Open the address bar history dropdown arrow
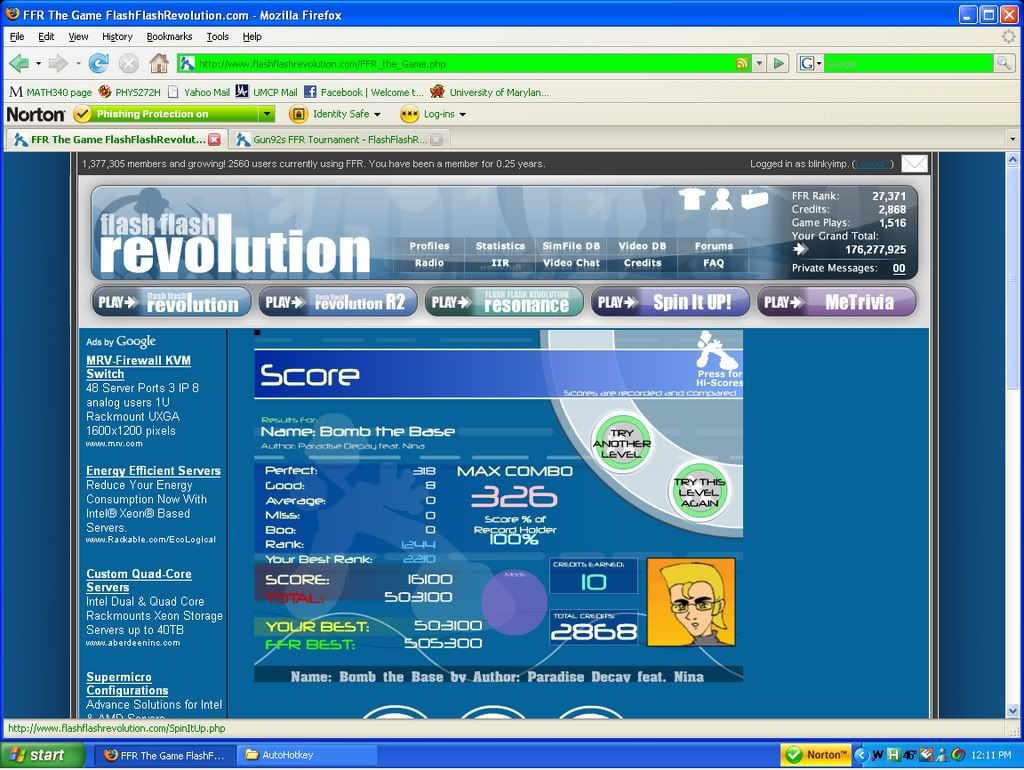The height and width of the screenshot is (770, 1024). pyautogui.click(x=759, y=63)
